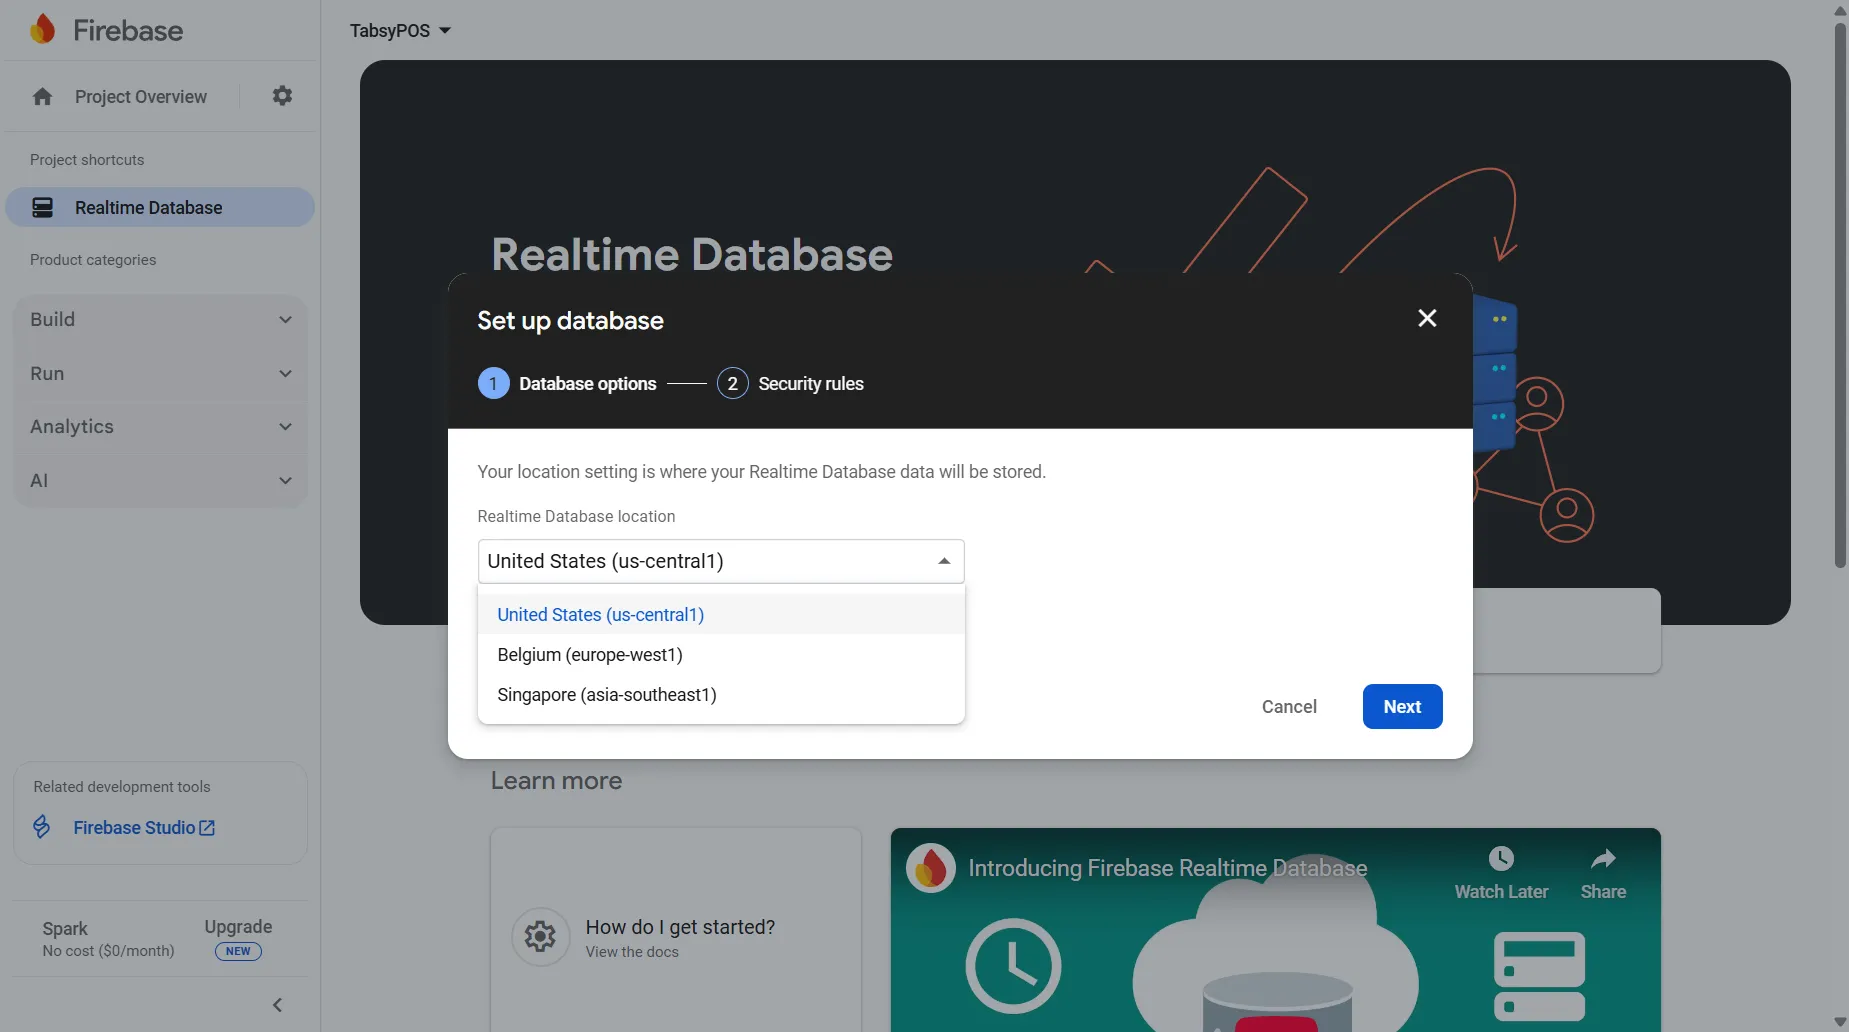Click the Next button

[x=1402, y=707]
